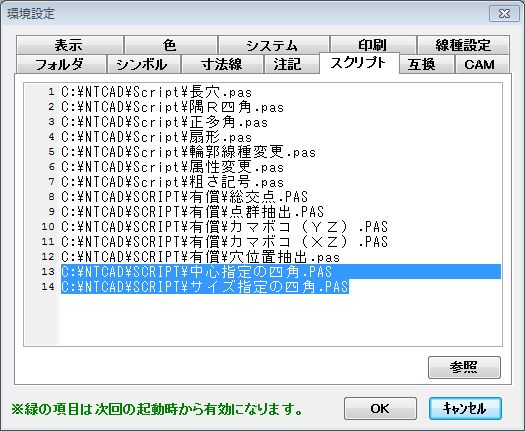
Task: Switch to the CAM tab
Action: [x=481, y=64]
